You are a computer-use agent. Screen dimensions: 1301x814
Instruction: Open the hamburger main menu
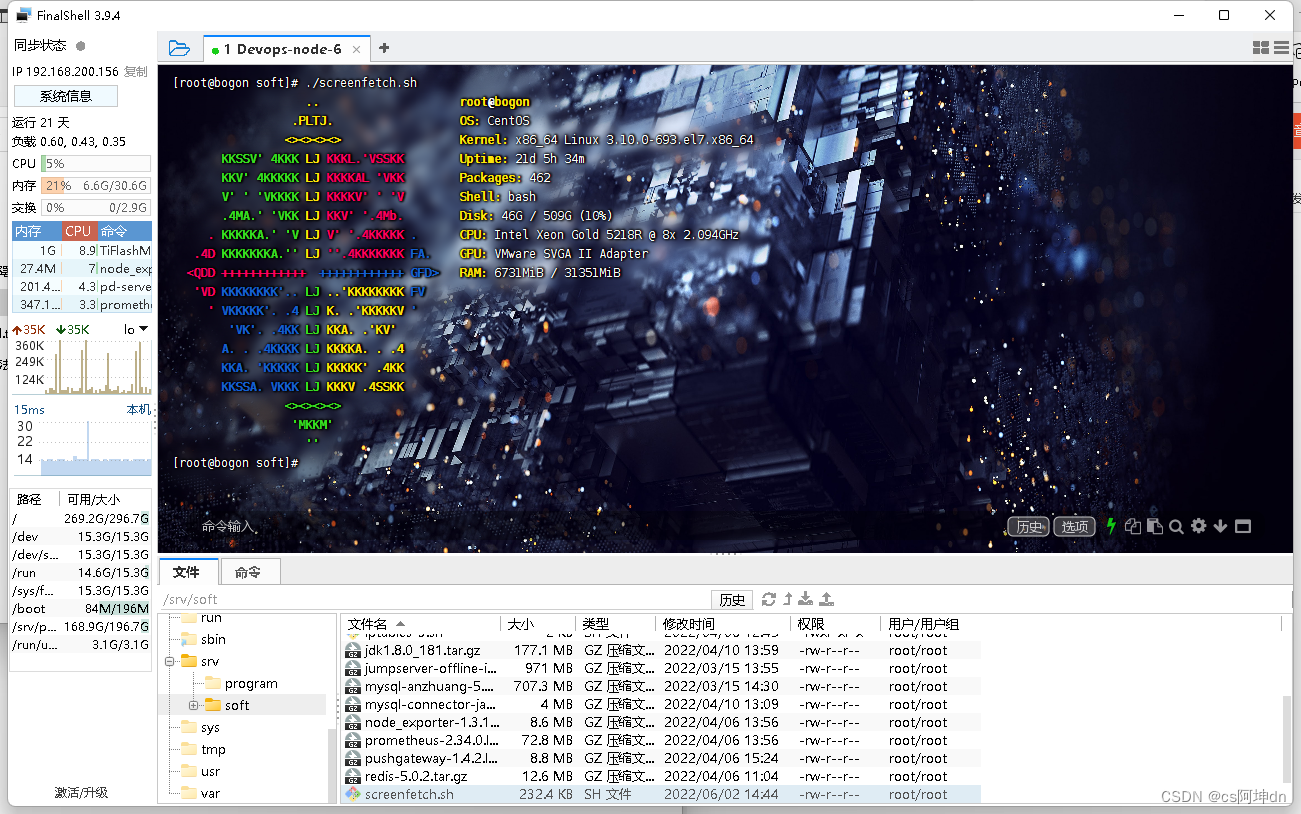(1281, 48)
